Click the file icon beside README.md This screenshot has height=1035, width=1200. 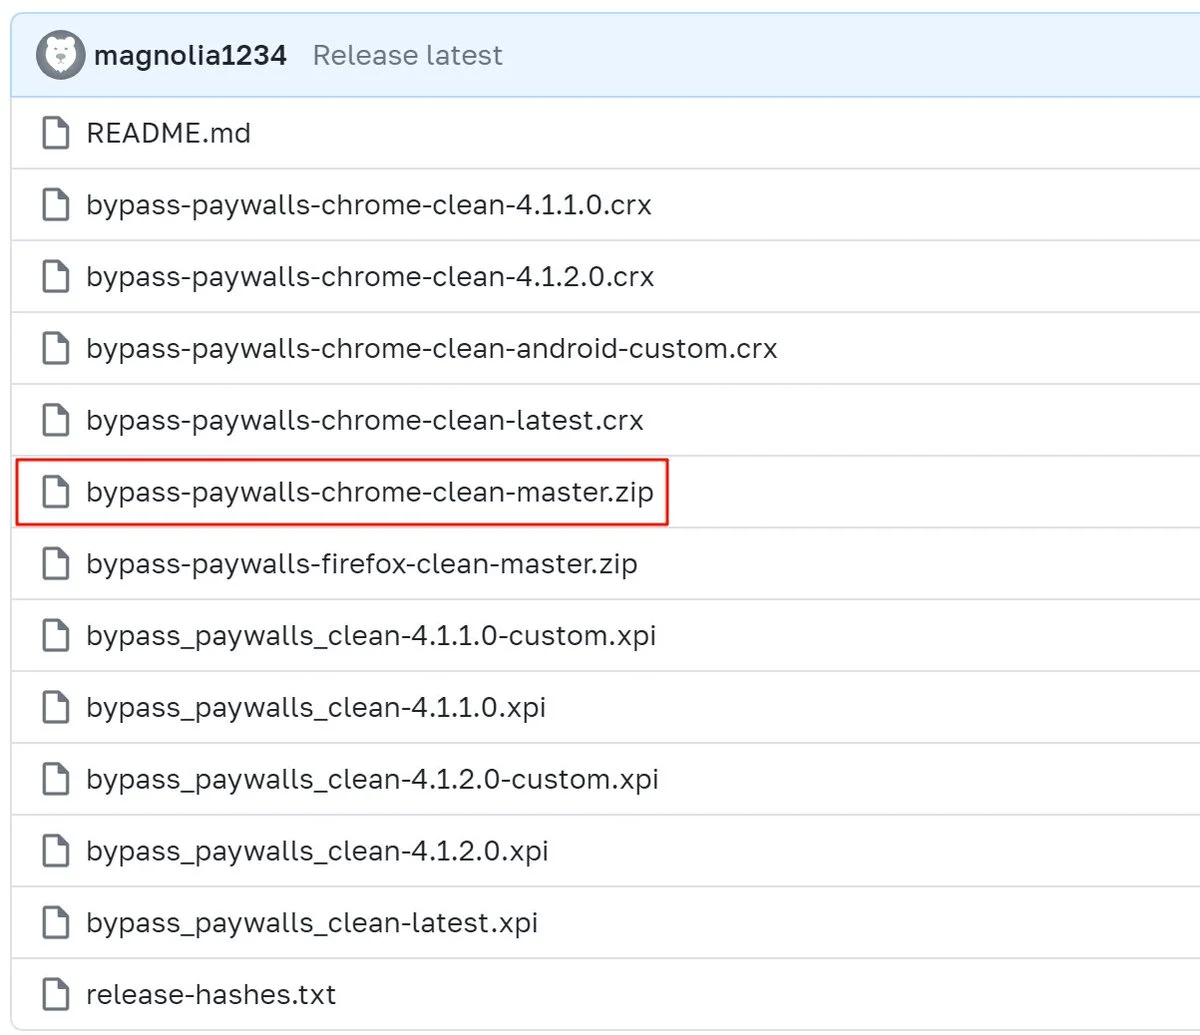[x=55, y=133]
